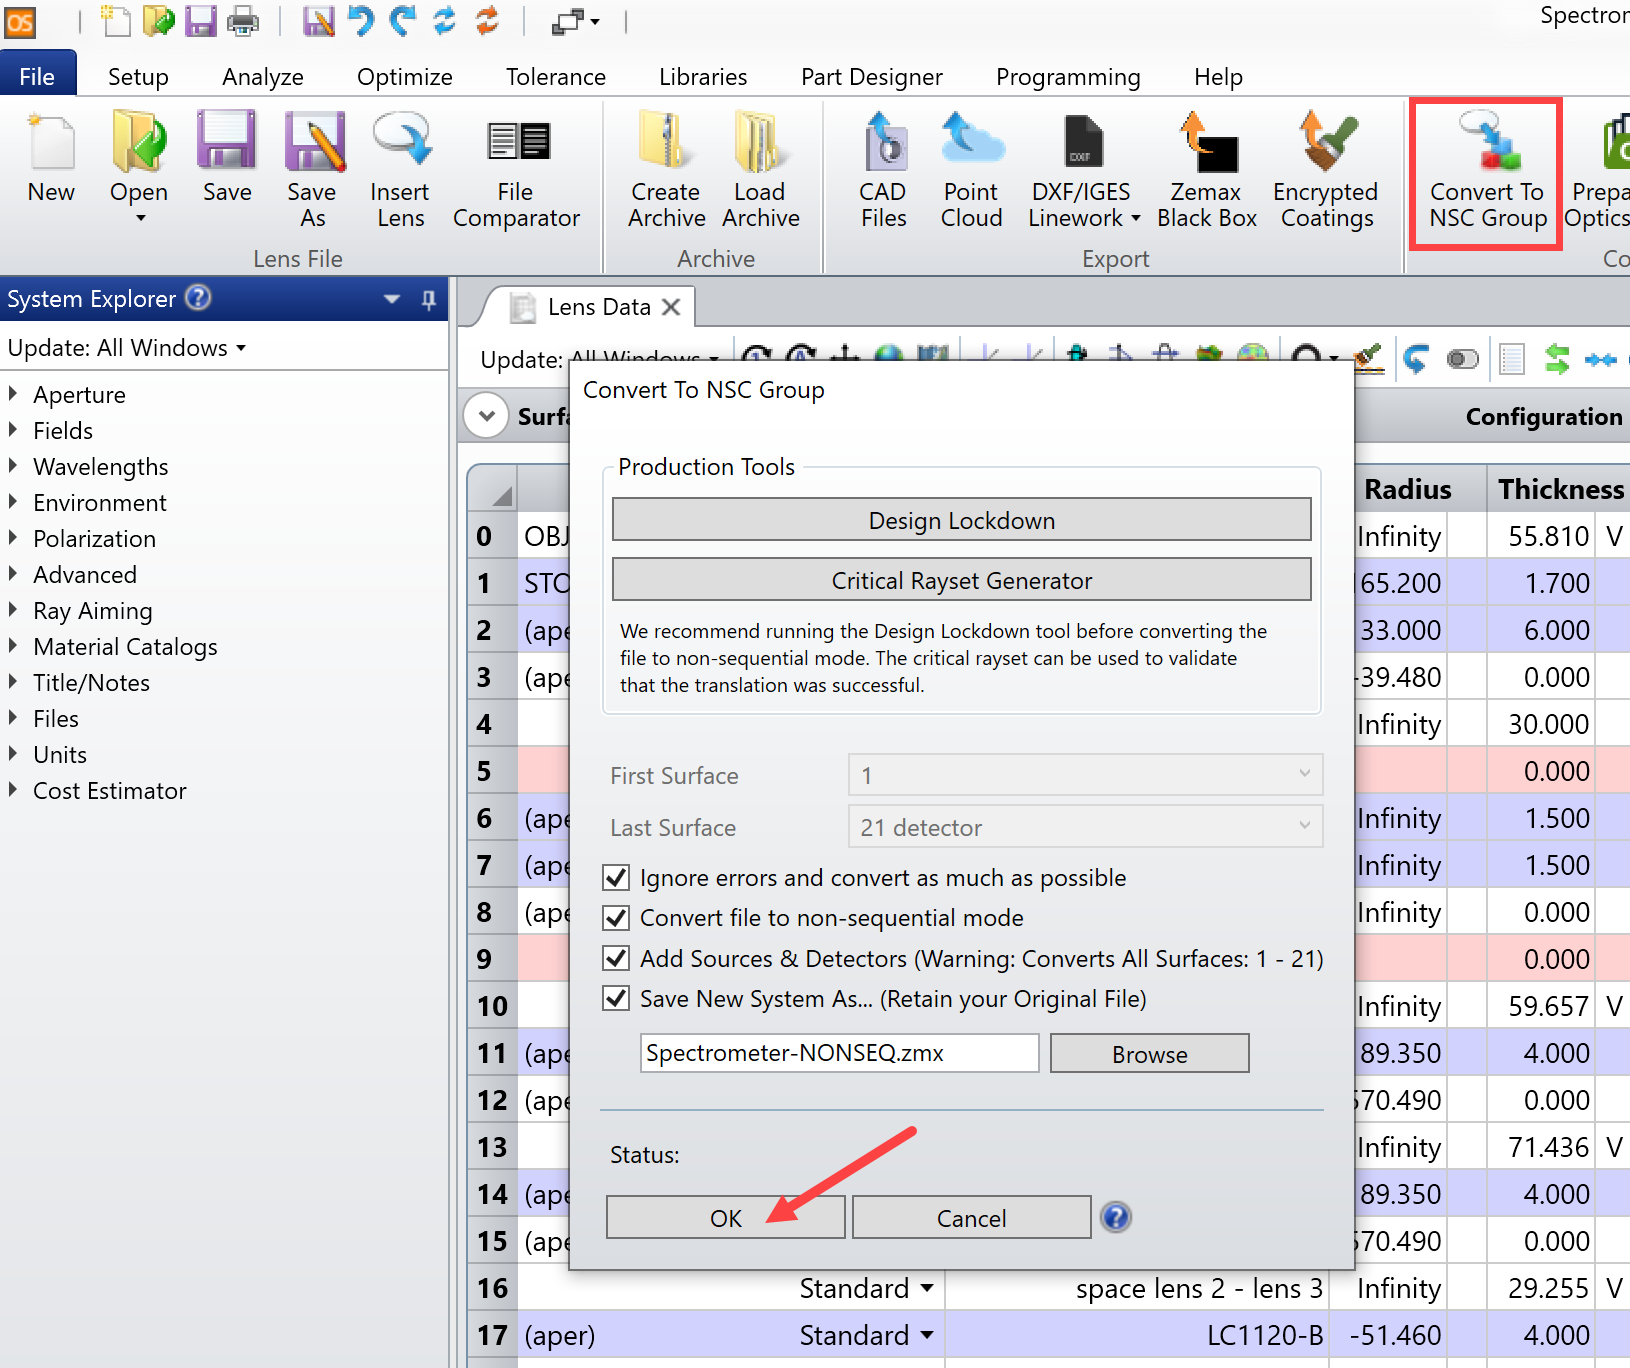Click the Save As icon in the ribbon
The image size is (1630, 1368).
coord(314,142)
